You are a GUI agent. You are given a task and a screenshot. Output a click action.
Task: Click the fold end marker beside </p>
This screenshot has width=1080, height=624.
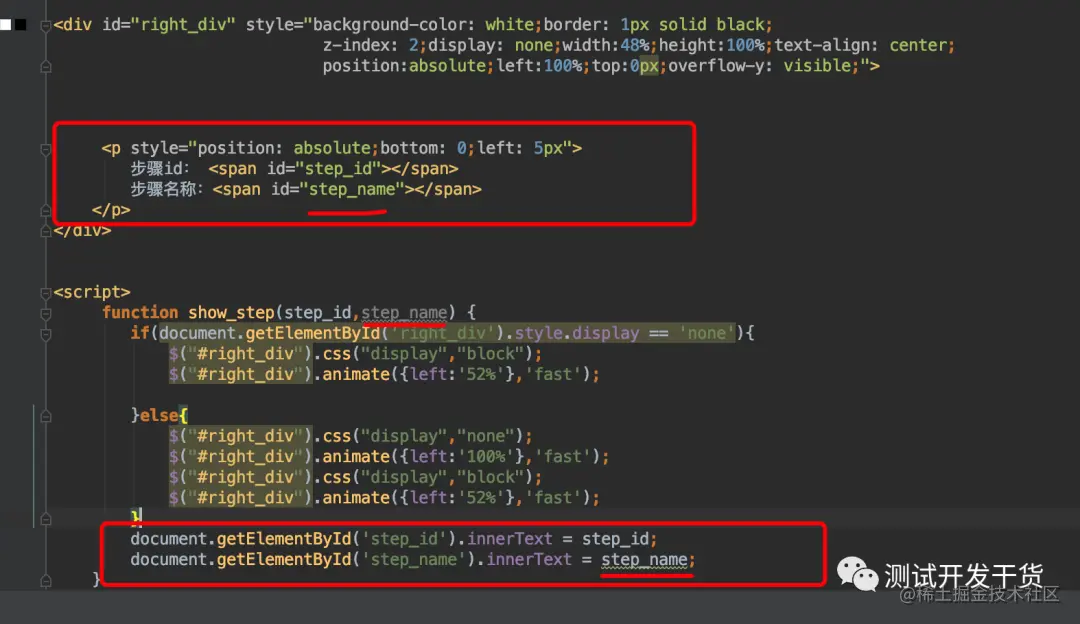point(45,211)
